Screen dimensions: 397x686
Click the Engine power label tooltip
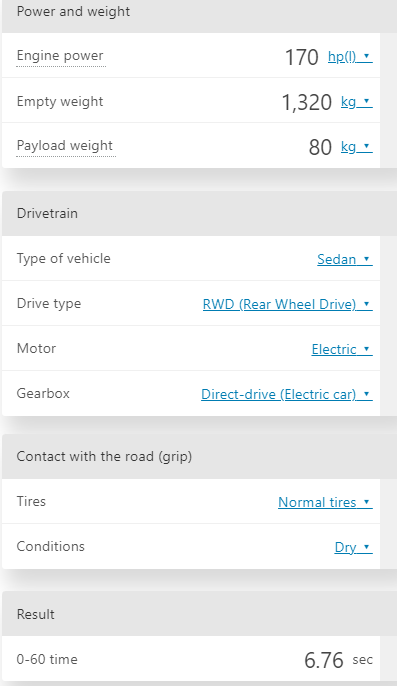[x=60, y=56]
